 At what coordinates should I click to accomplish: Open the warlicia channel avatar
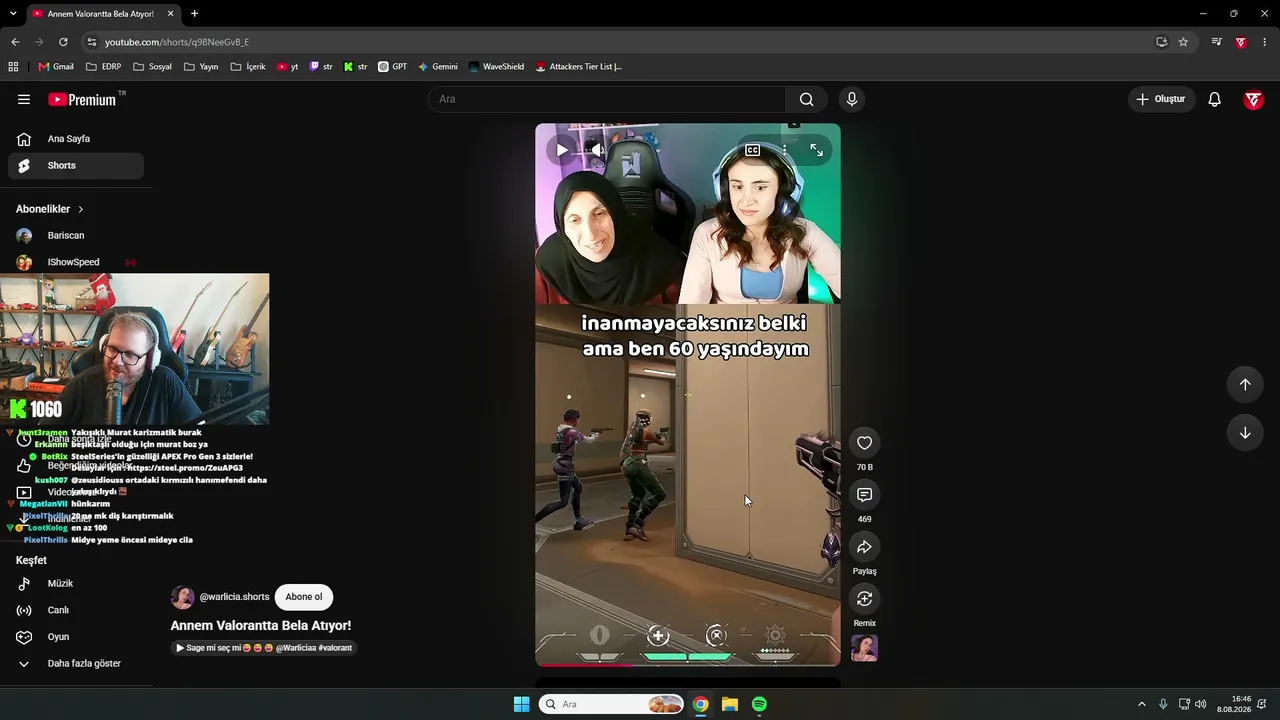pyautogui.click(x=182, y=597)
